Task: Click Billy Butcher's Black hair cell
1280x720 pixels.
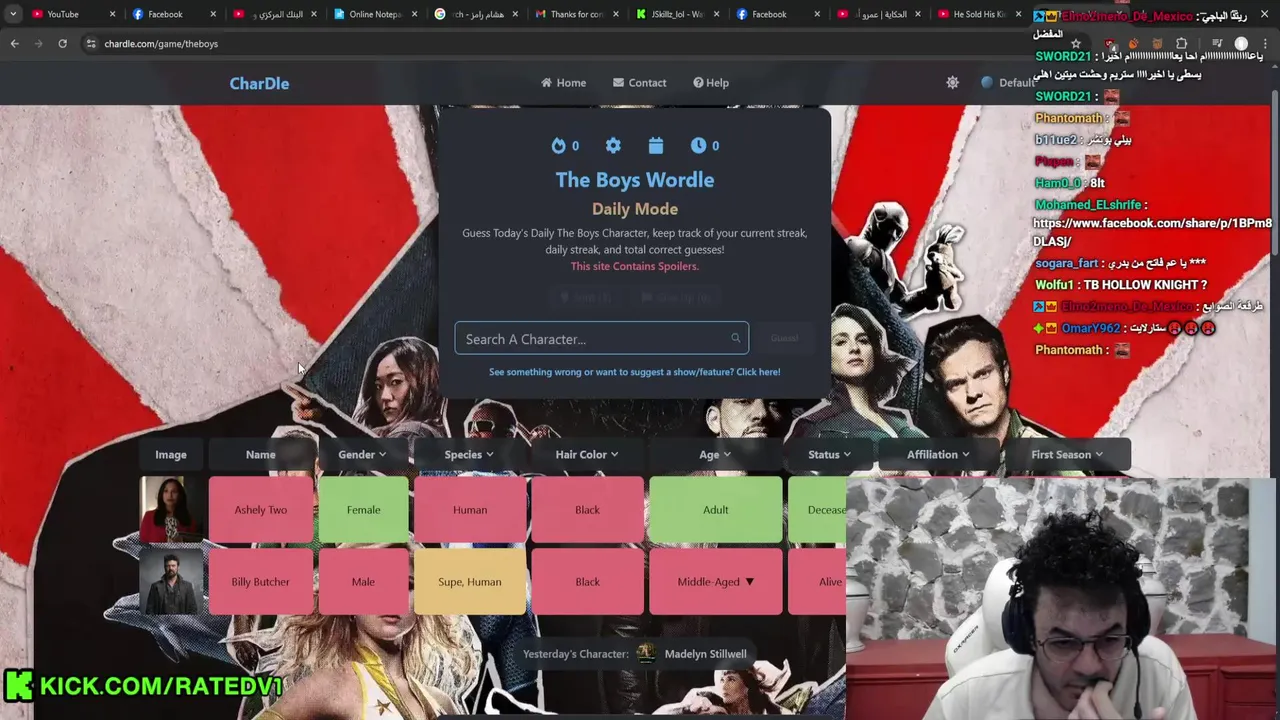Action: (588, 582)
